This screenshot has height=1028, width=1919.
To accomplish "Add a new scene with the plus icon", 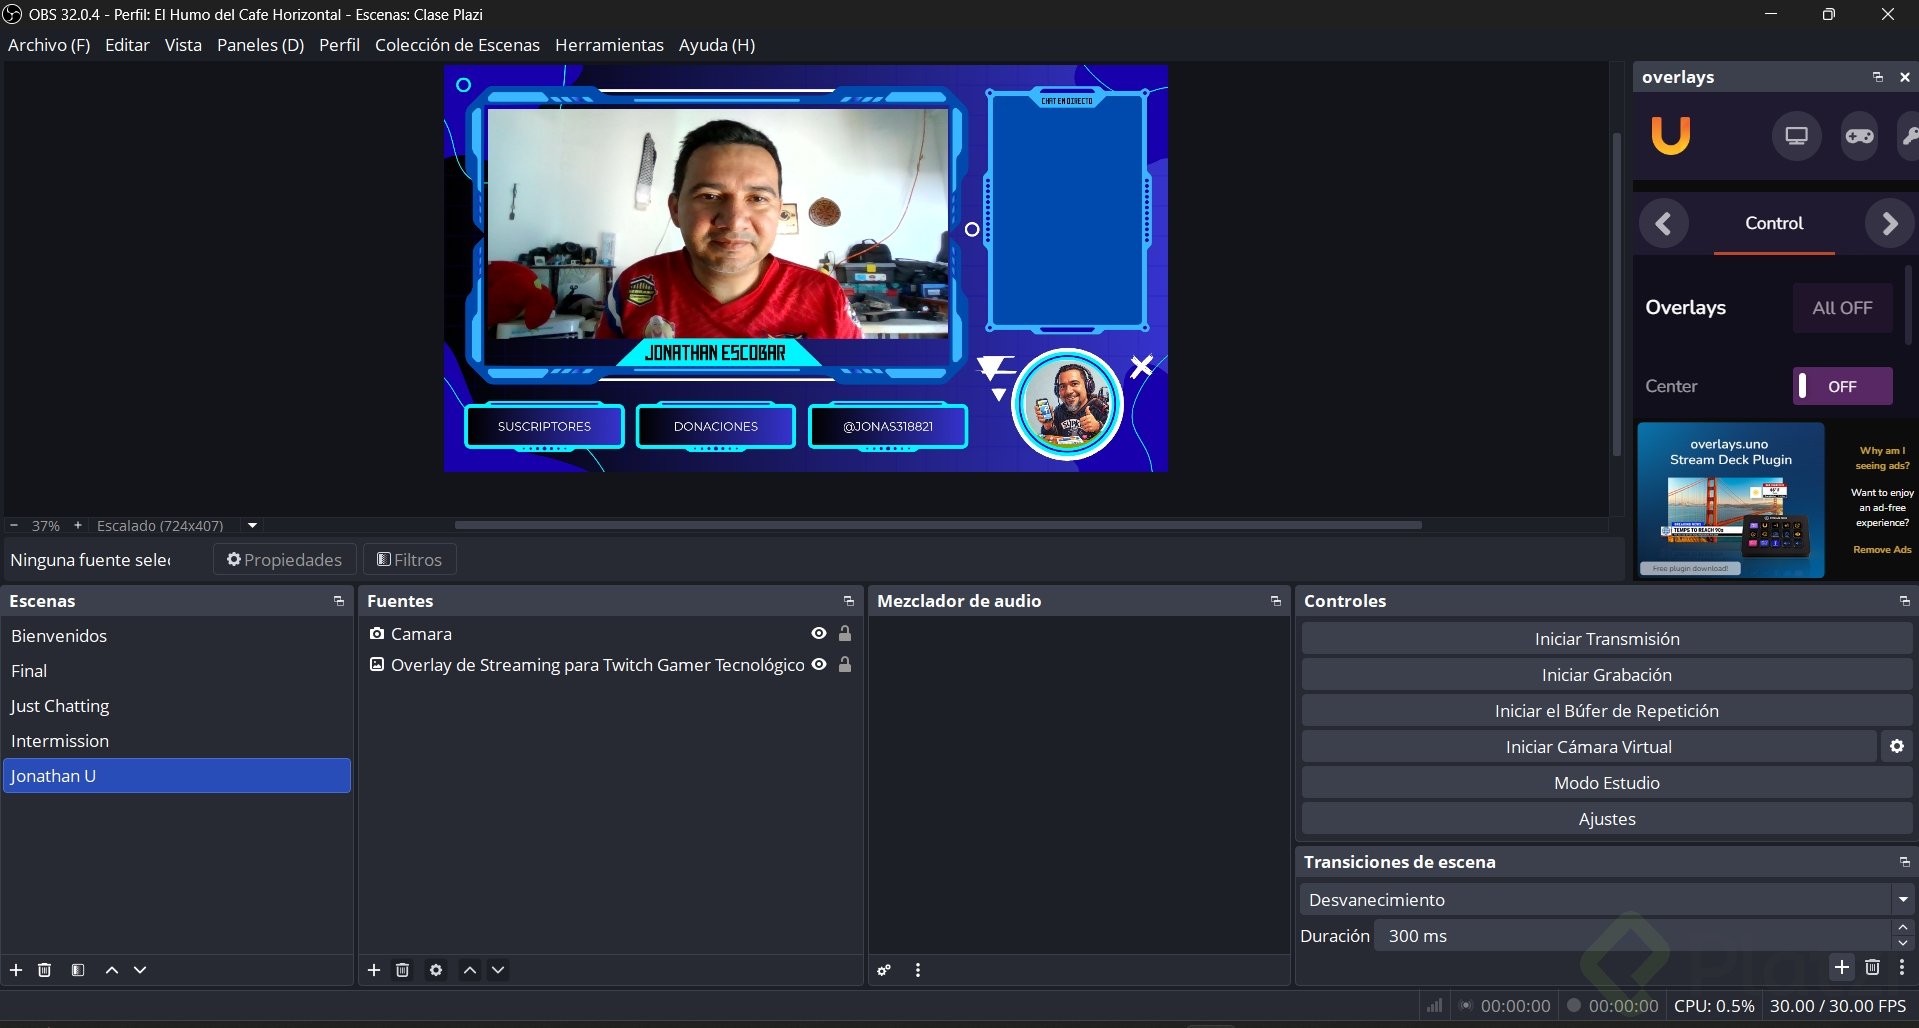I will tap(16, 970).
